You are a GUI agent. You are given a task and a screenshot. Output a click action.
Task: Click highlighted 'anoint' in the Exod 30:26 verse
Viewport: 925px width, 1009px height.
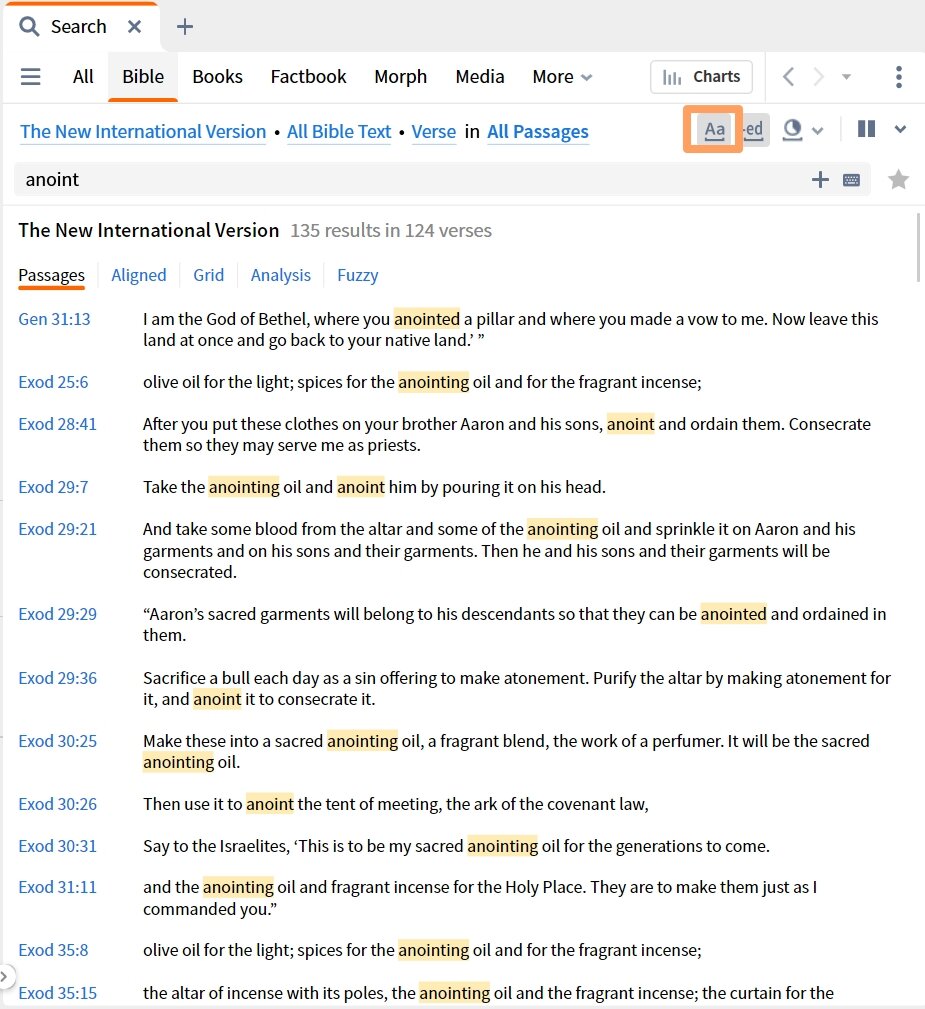tap(270, 804)
